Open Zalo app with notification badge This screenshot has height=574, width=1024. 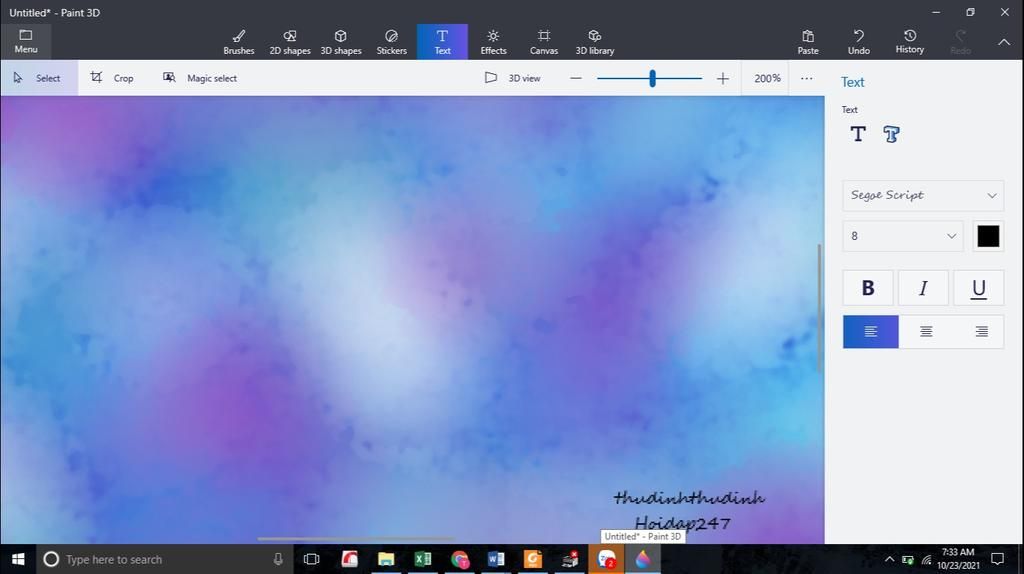tap(606, 559)
